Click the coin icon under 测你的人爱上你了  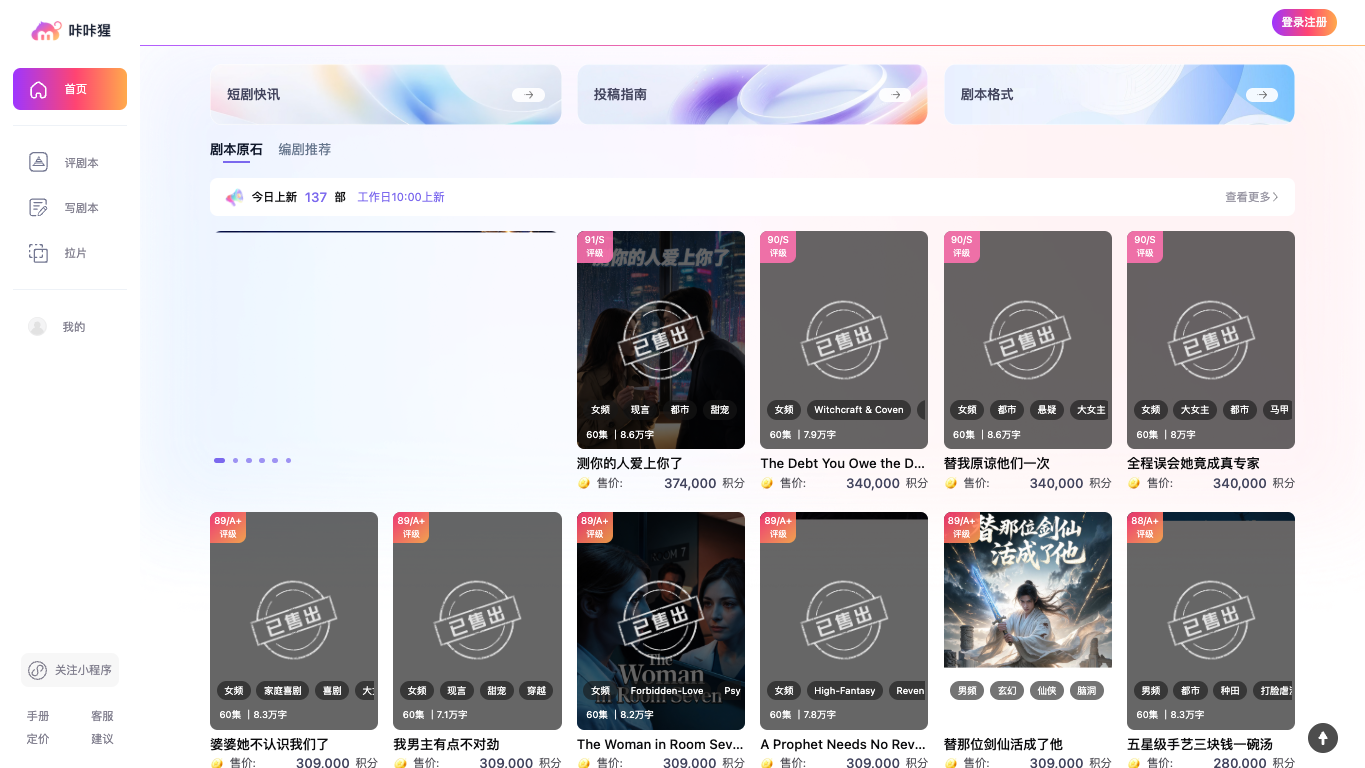[584, 483]
